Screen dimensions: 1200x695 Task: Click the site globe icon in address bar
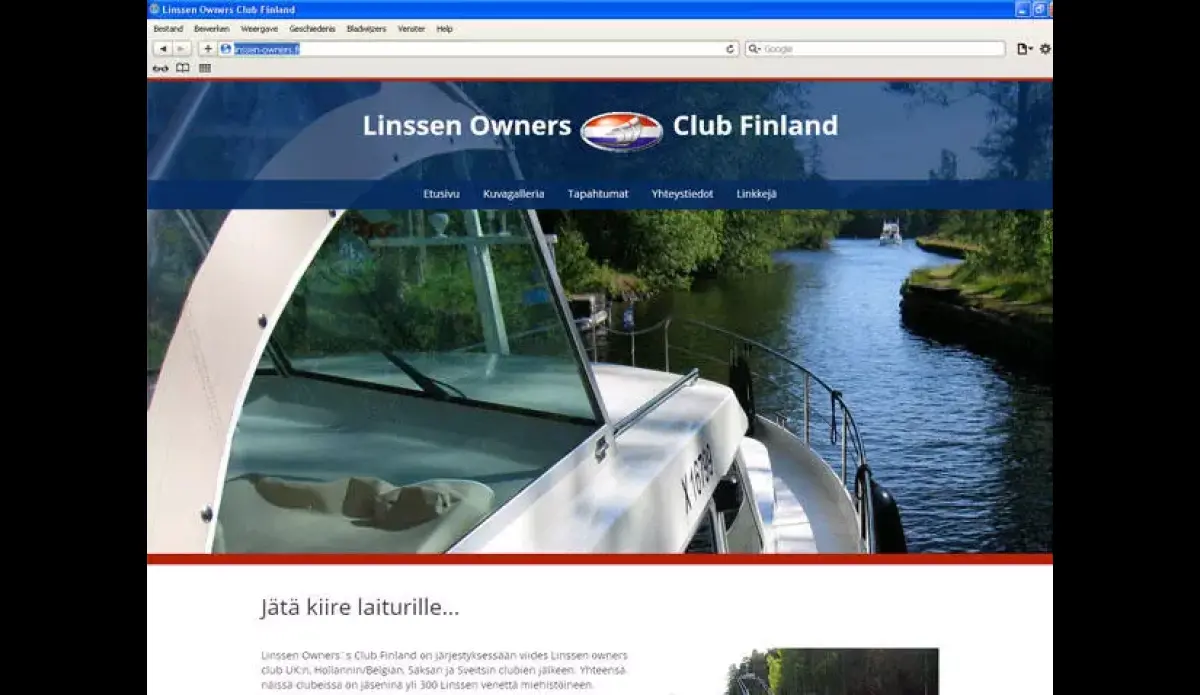[226, 49]
